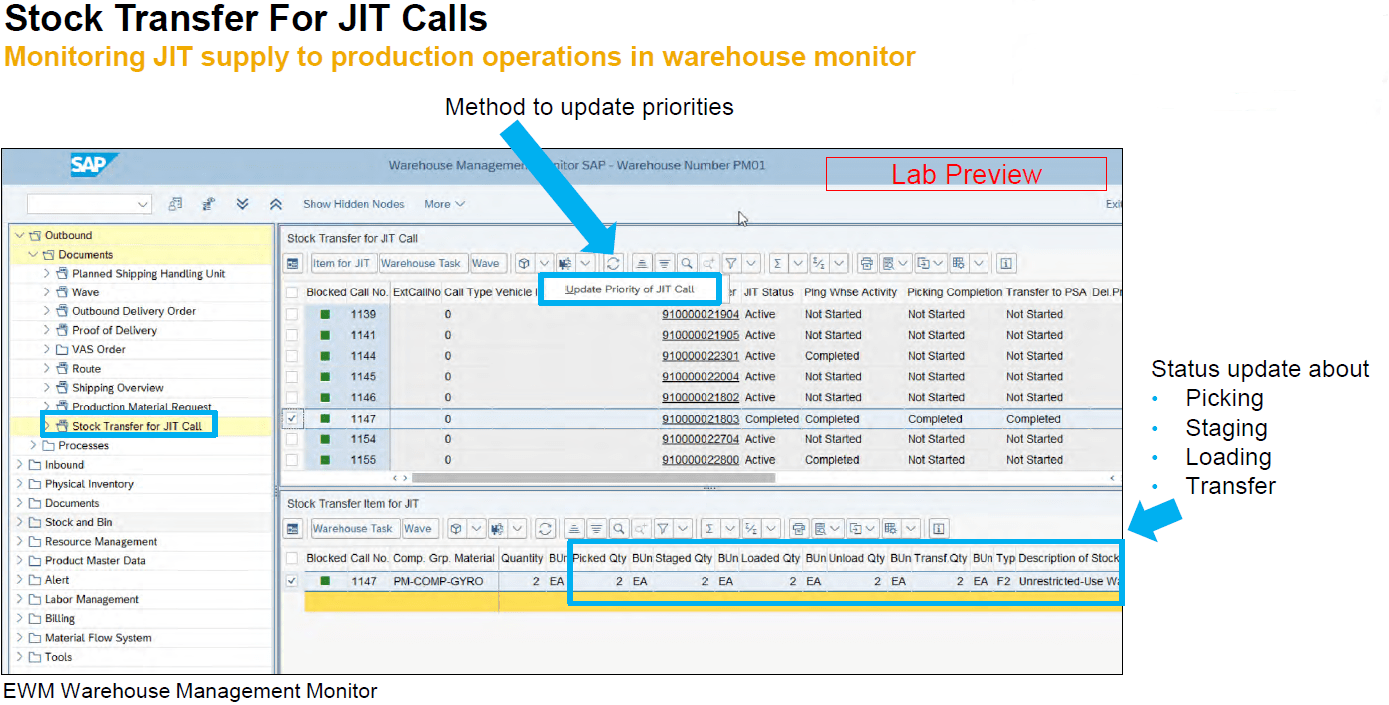The width and height of the screenshot is (1389, 705).
Task: Click the Transfer to PSA column header
Action: click(x=1045, y=292)
